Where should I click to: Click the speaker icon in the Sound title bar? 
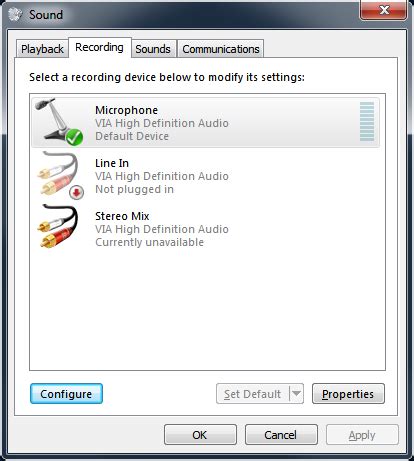pyautogui.click(x=15, y=14)
